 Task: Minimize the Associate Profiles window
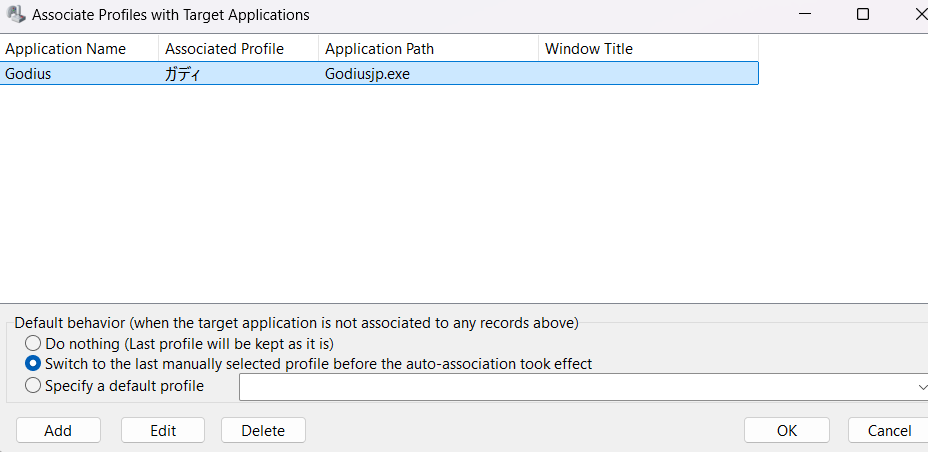click(x=805, y=14)
